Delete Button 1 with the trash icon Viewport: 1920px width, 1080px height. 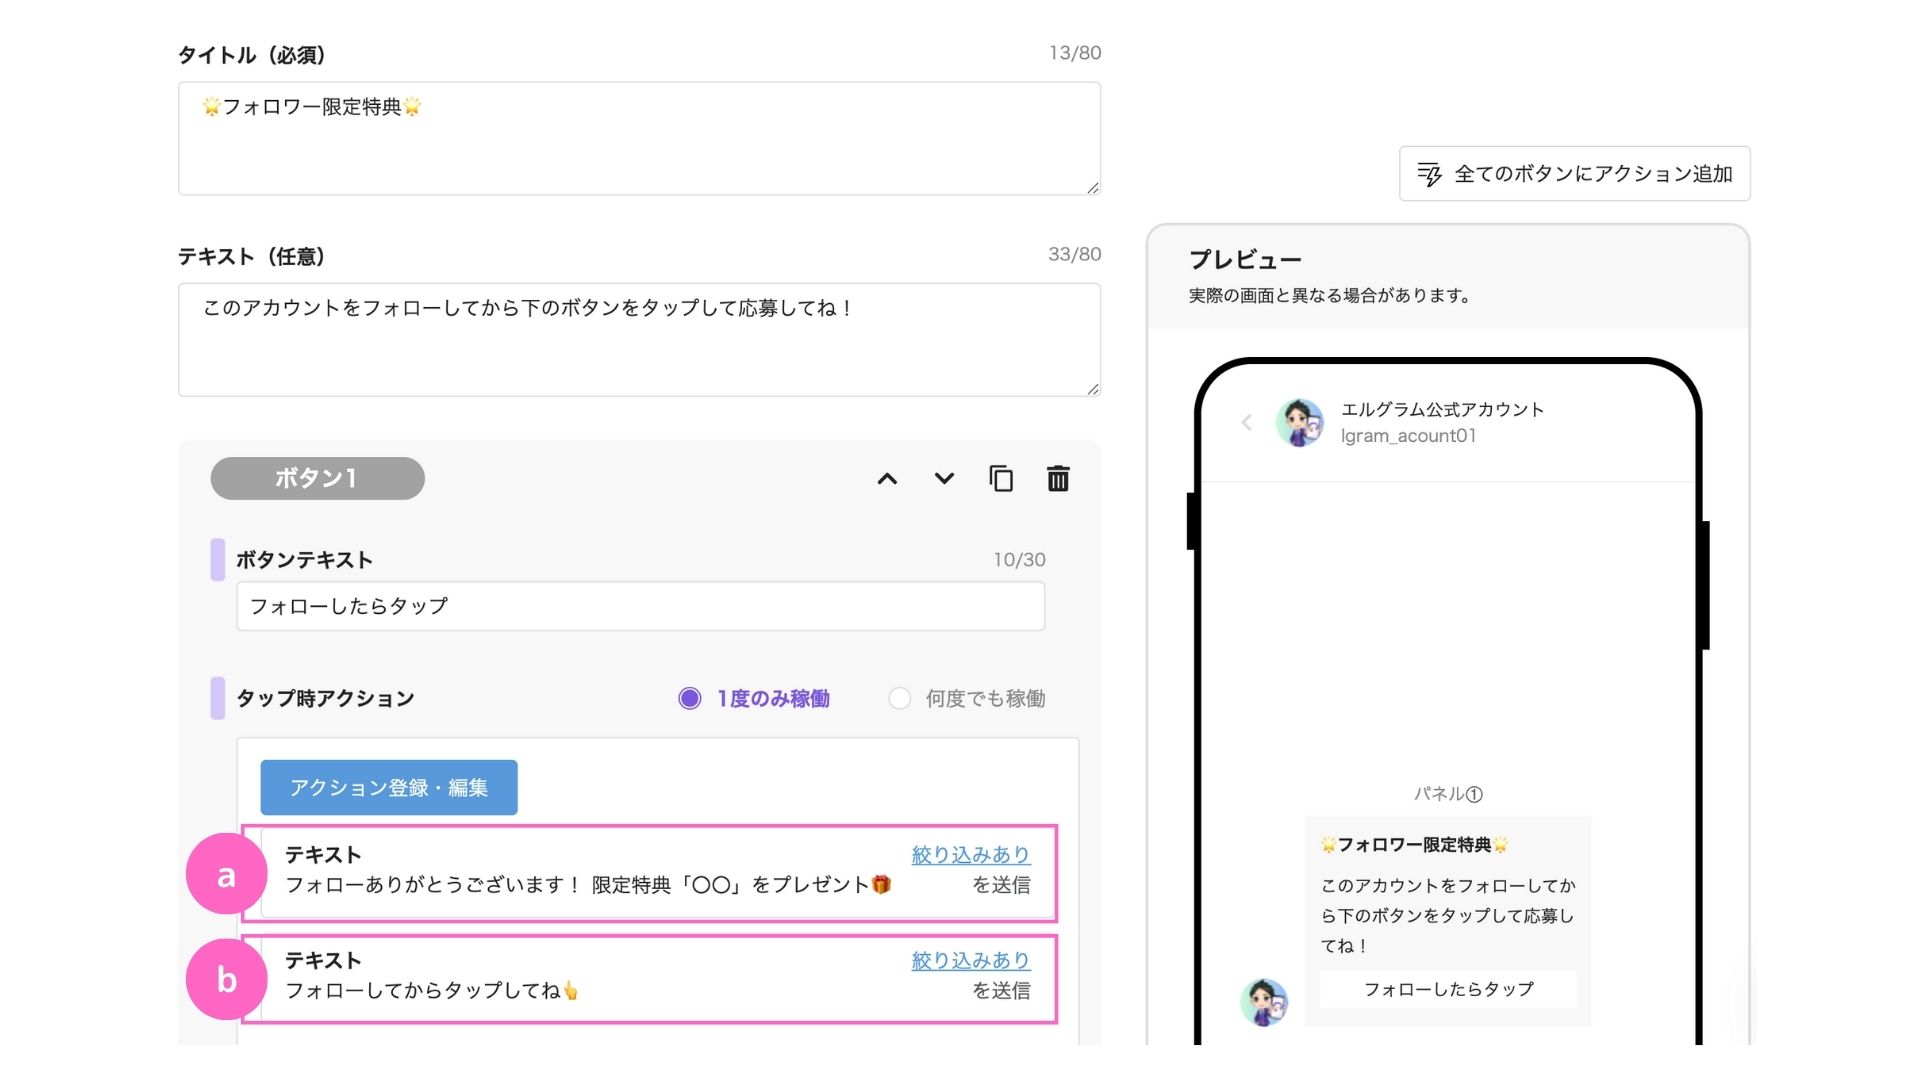point(1058,479)
